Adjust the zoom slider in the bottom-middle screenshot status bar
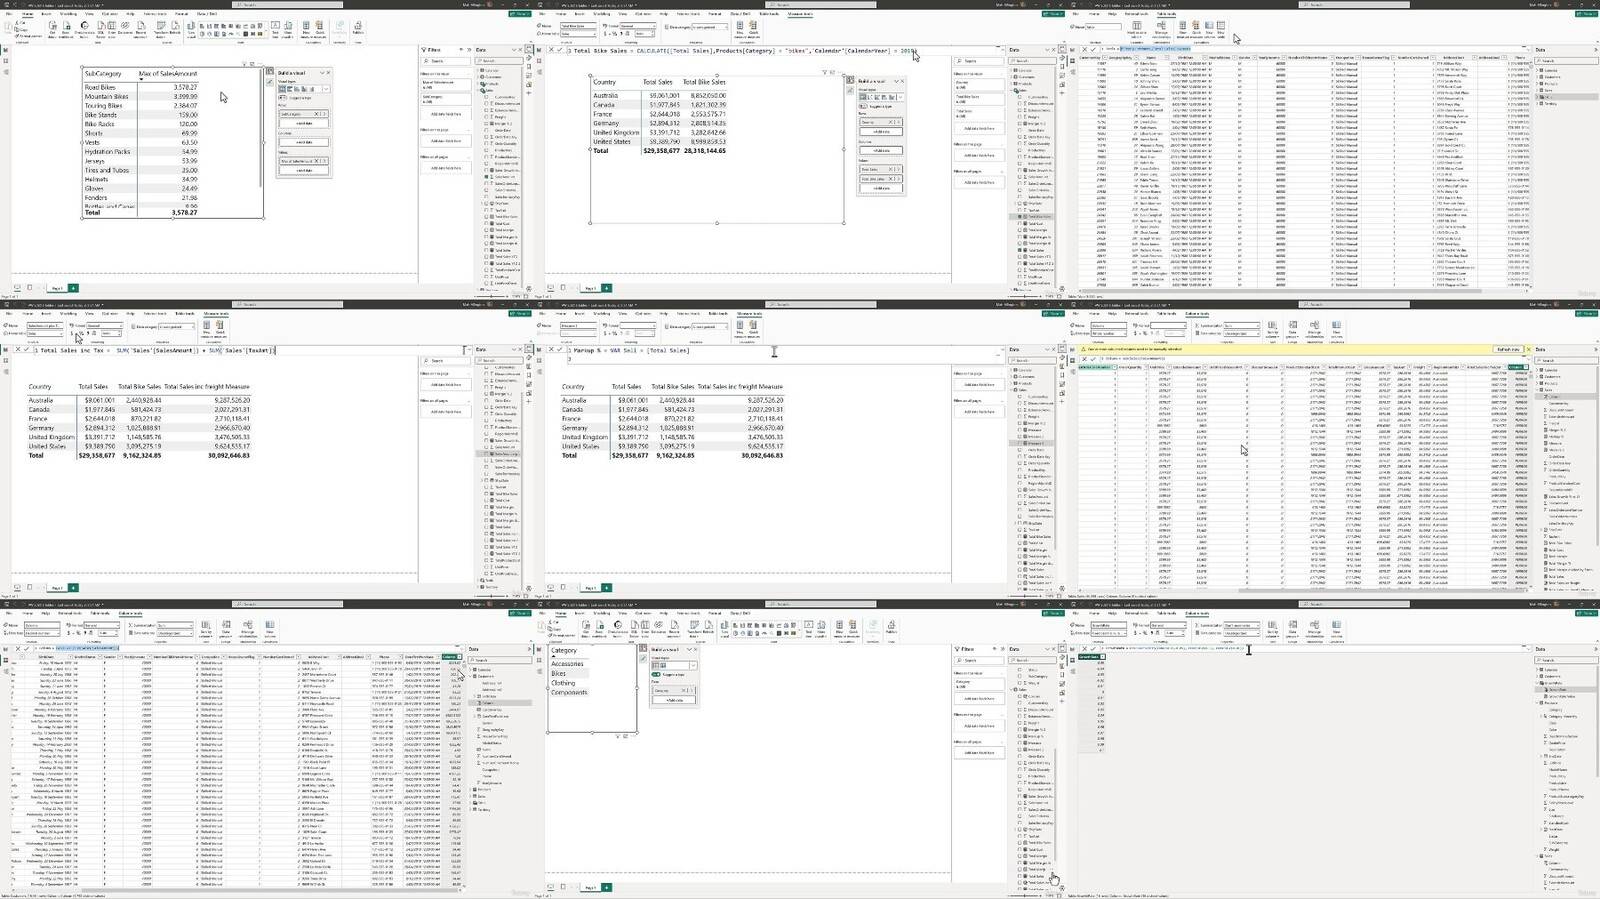 [x=1024, y=895]
